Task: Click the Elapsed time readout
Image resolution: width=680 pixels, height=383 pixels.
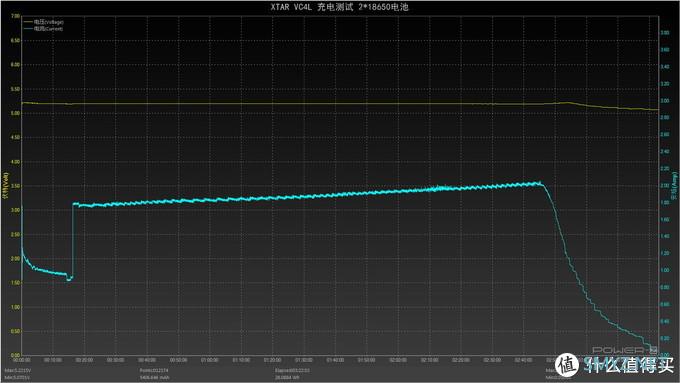Action: (292, 370)
